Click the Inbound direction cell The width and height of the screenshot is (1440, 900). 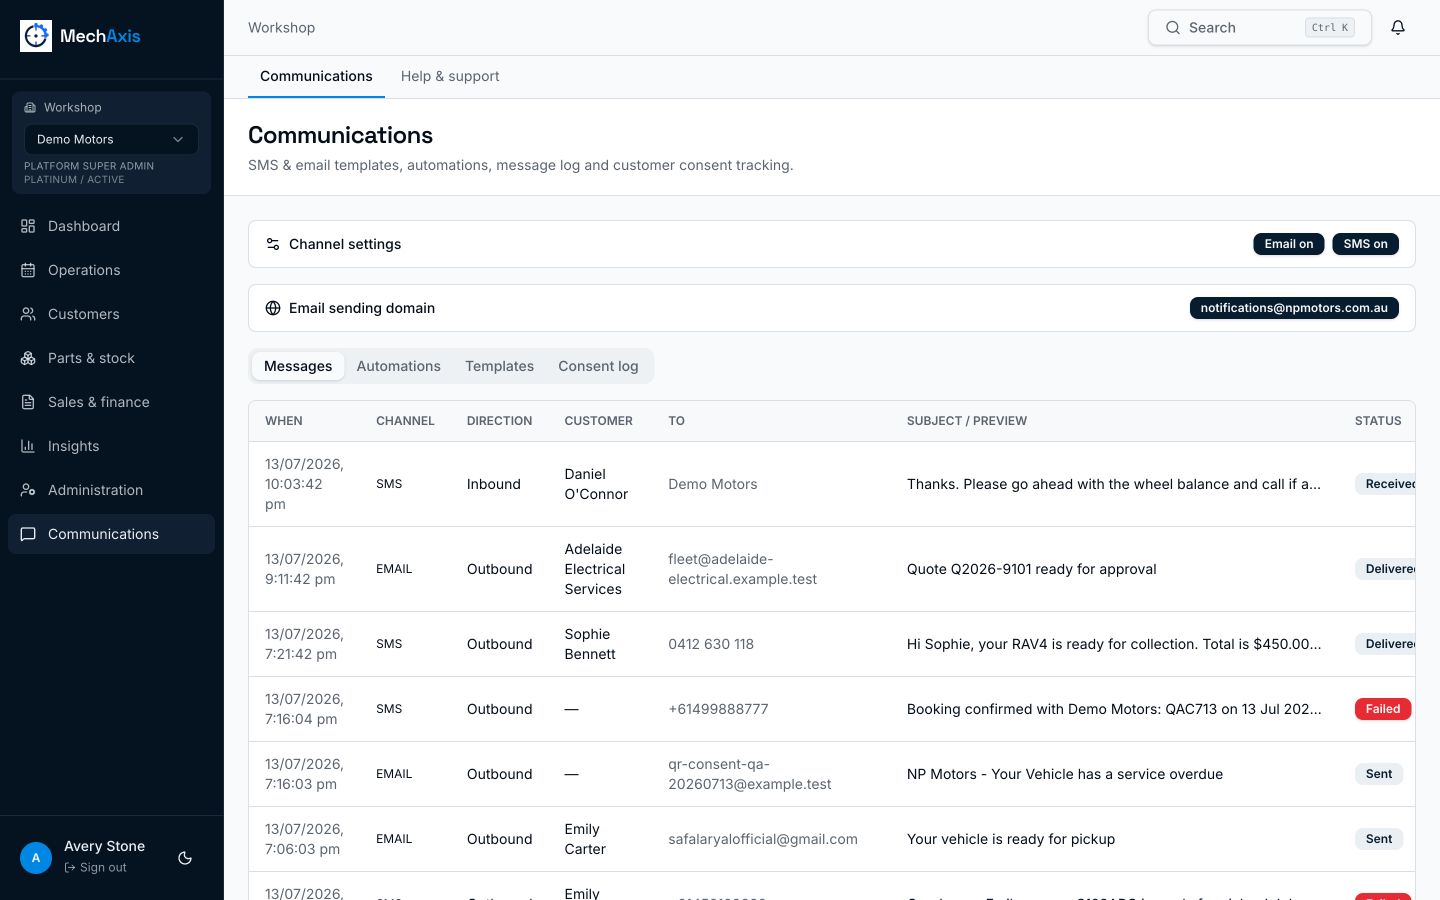click(x=494, y=484)
